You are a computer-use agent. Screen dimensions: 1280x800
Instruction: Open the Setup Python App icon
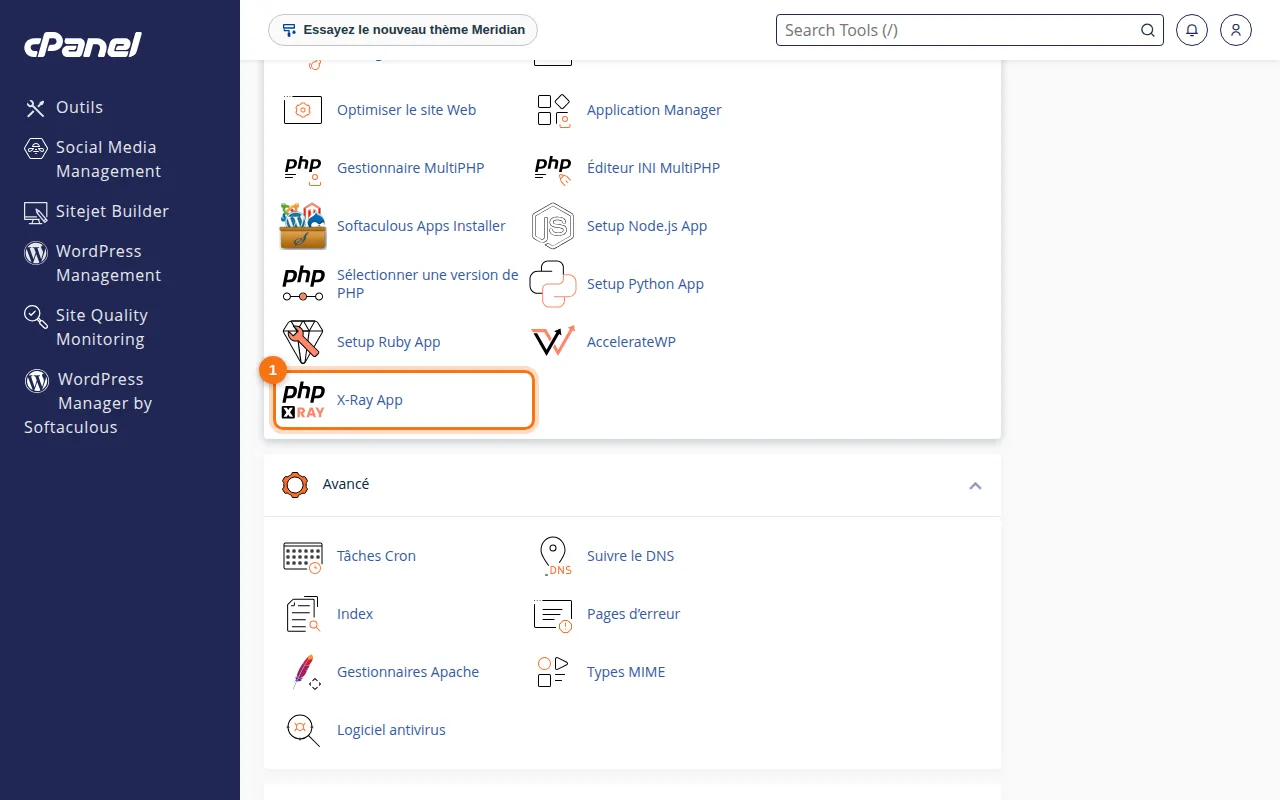(x=553, y=284)
